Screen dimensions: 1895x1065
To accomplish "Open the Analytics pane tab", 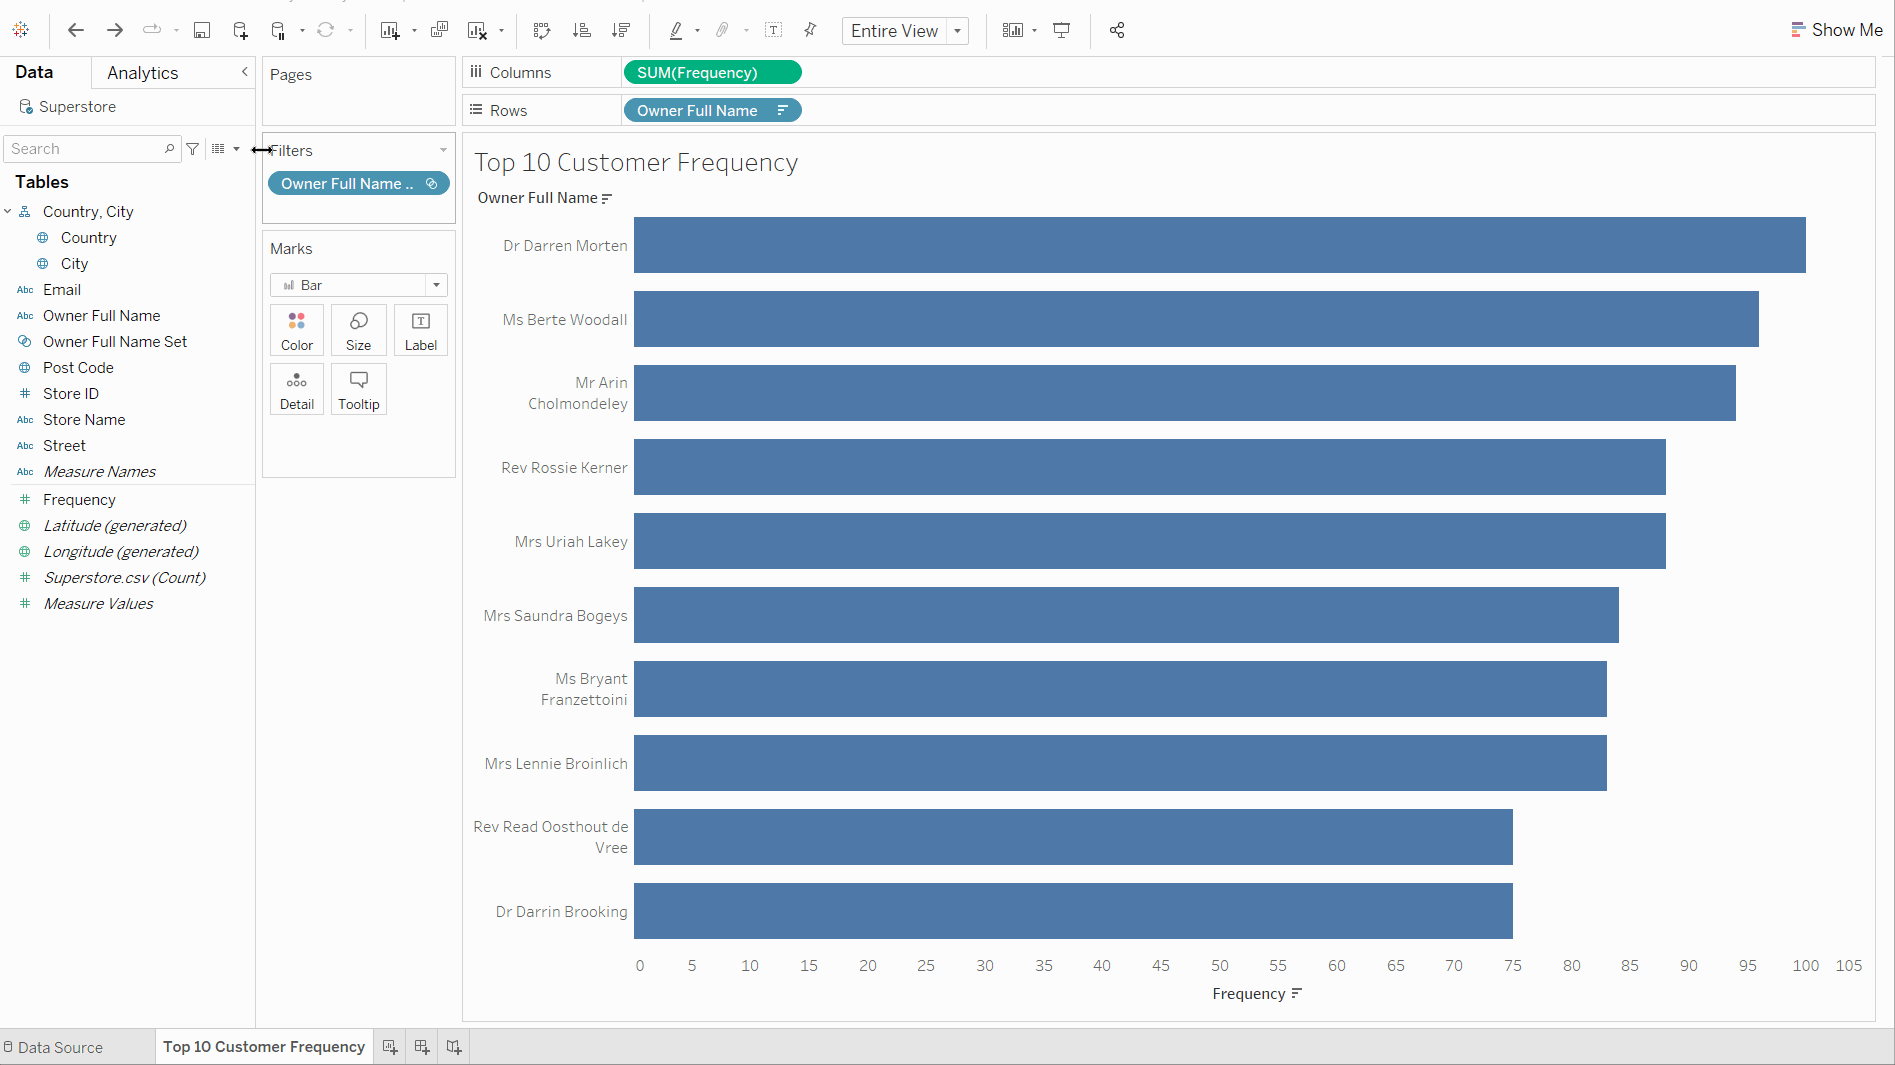I will 141,72.
